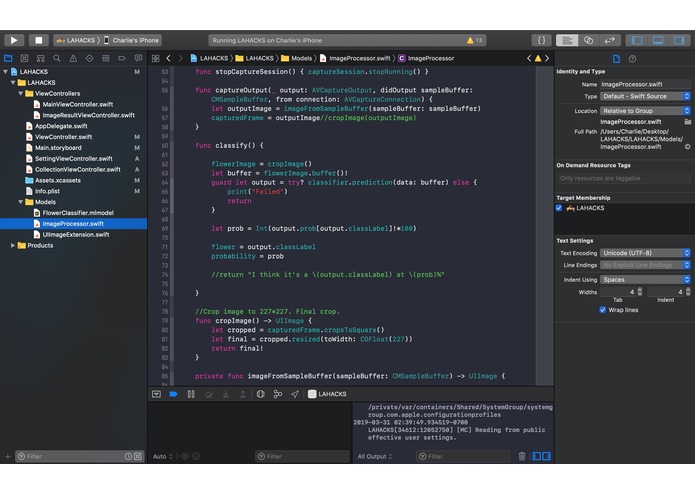Toggle the debug area visibility
This screenshot has height=494, width=695.
pyautogui.click(x=658, y=40)
